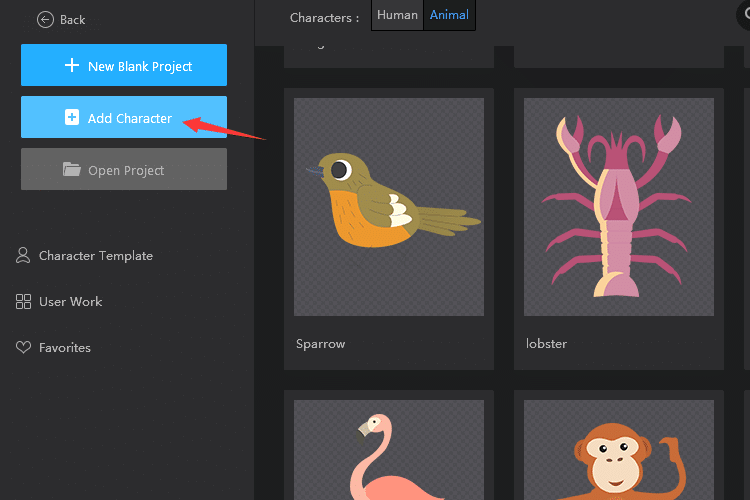Switch to the Human characters tab
The width and height of the screenshot is (750, 500).
(397, 15)
